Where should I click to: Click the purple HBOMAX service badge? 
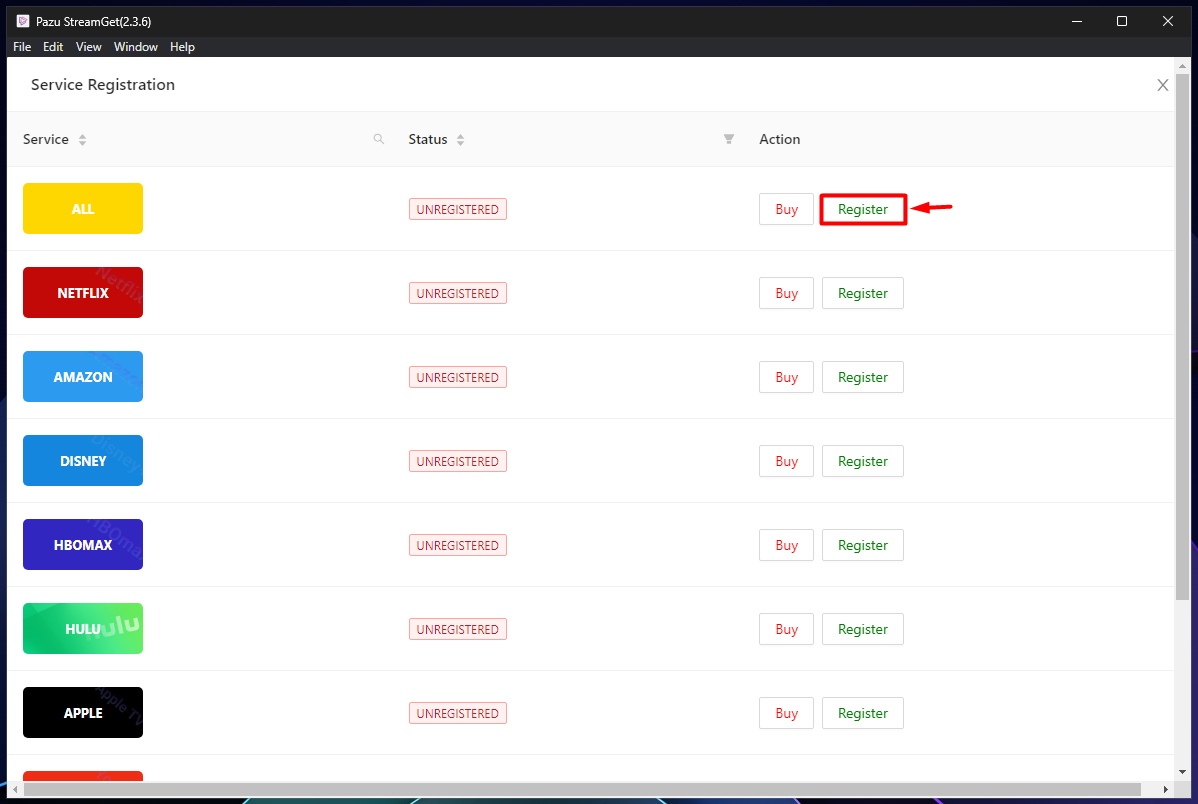(83, 545)
